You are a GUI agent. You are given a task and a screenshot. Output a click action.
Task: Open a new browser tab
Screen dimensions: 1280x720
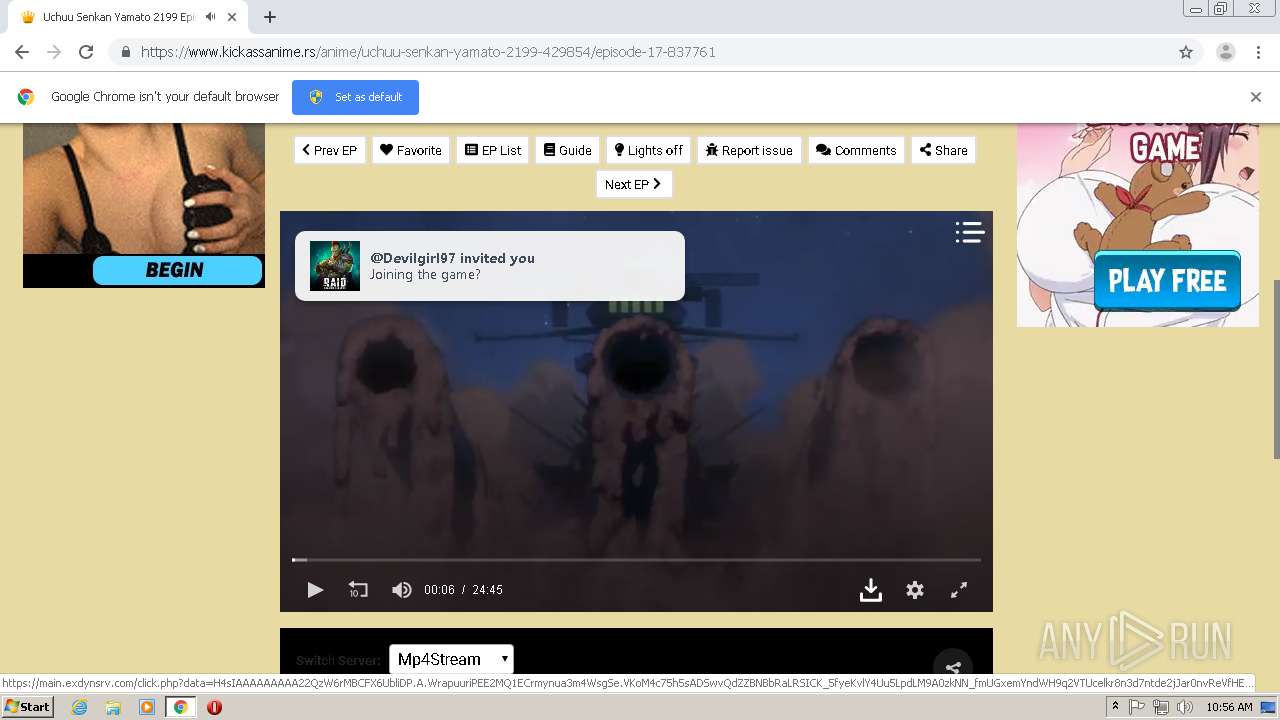(270, 17)
